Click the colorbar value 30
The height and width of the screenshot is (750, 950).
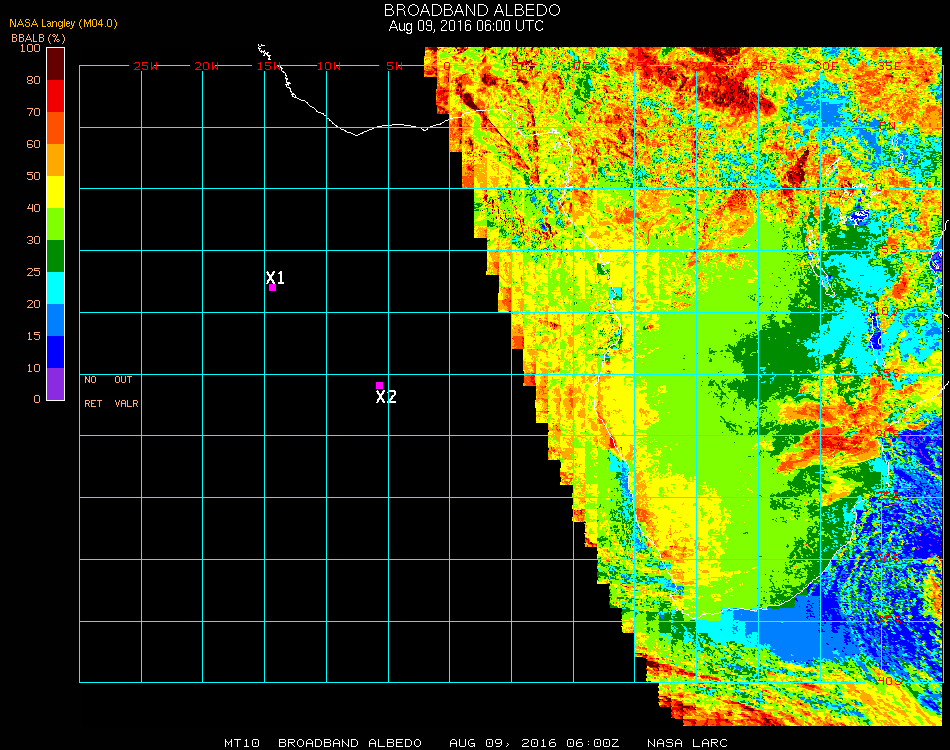(x=33, y=241)
